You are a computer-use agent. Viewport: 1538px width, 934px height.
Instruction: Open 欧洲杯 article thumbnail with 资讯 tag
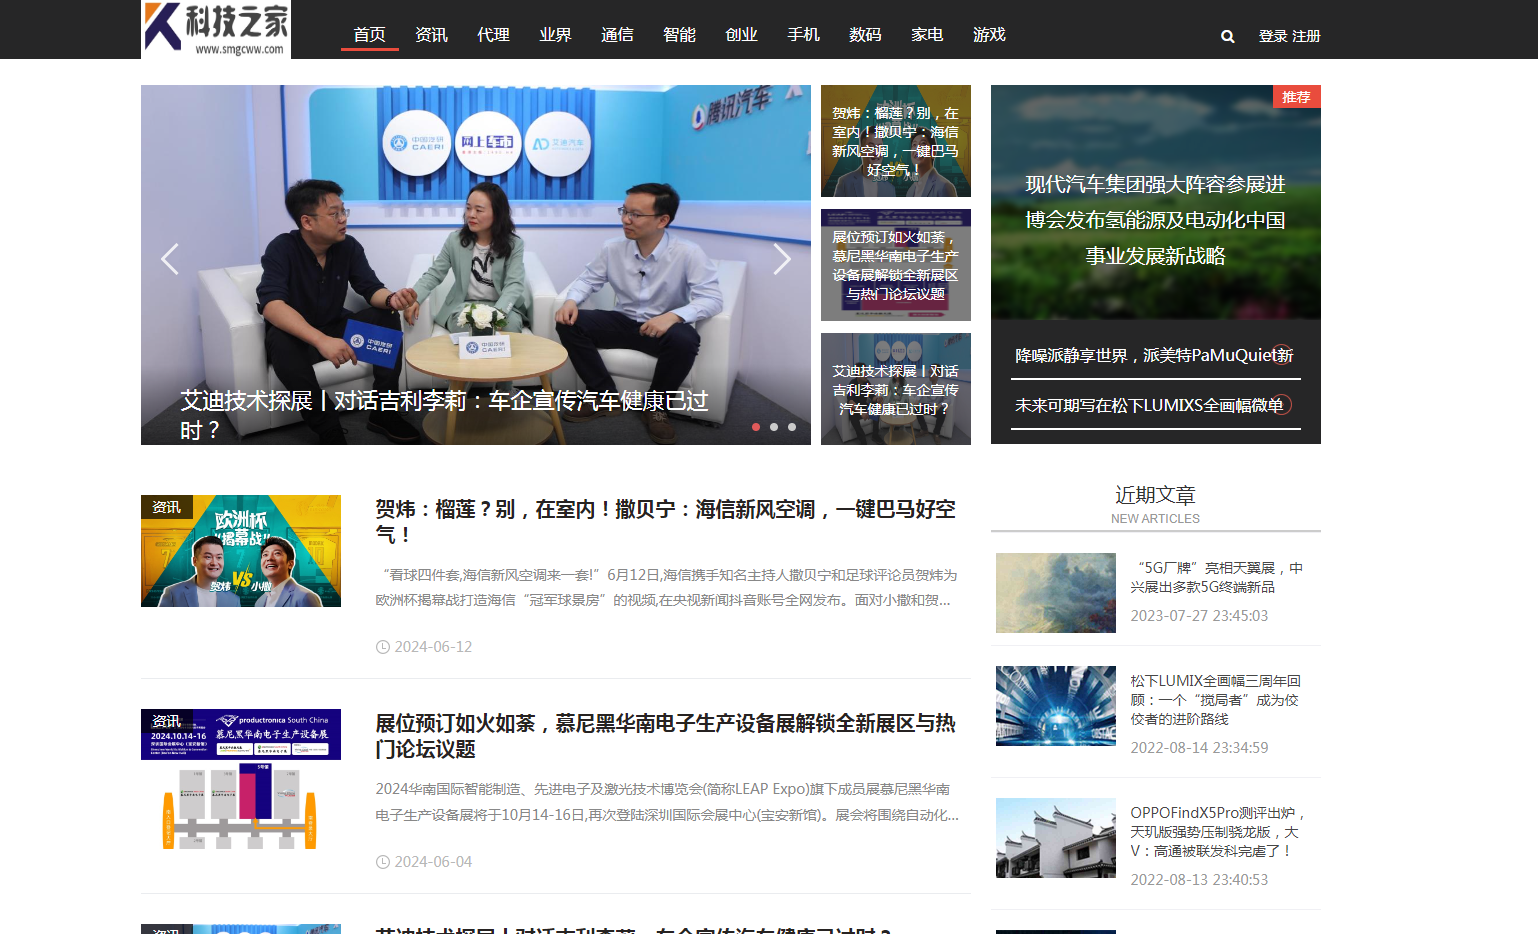(241, 551)
